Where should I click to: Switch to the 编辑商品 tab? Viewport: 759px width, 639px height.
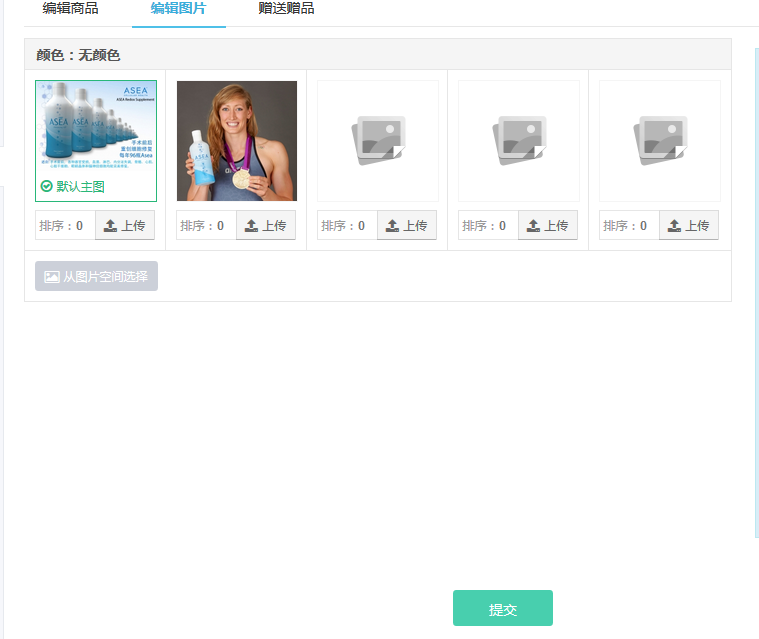coord(70,8)
